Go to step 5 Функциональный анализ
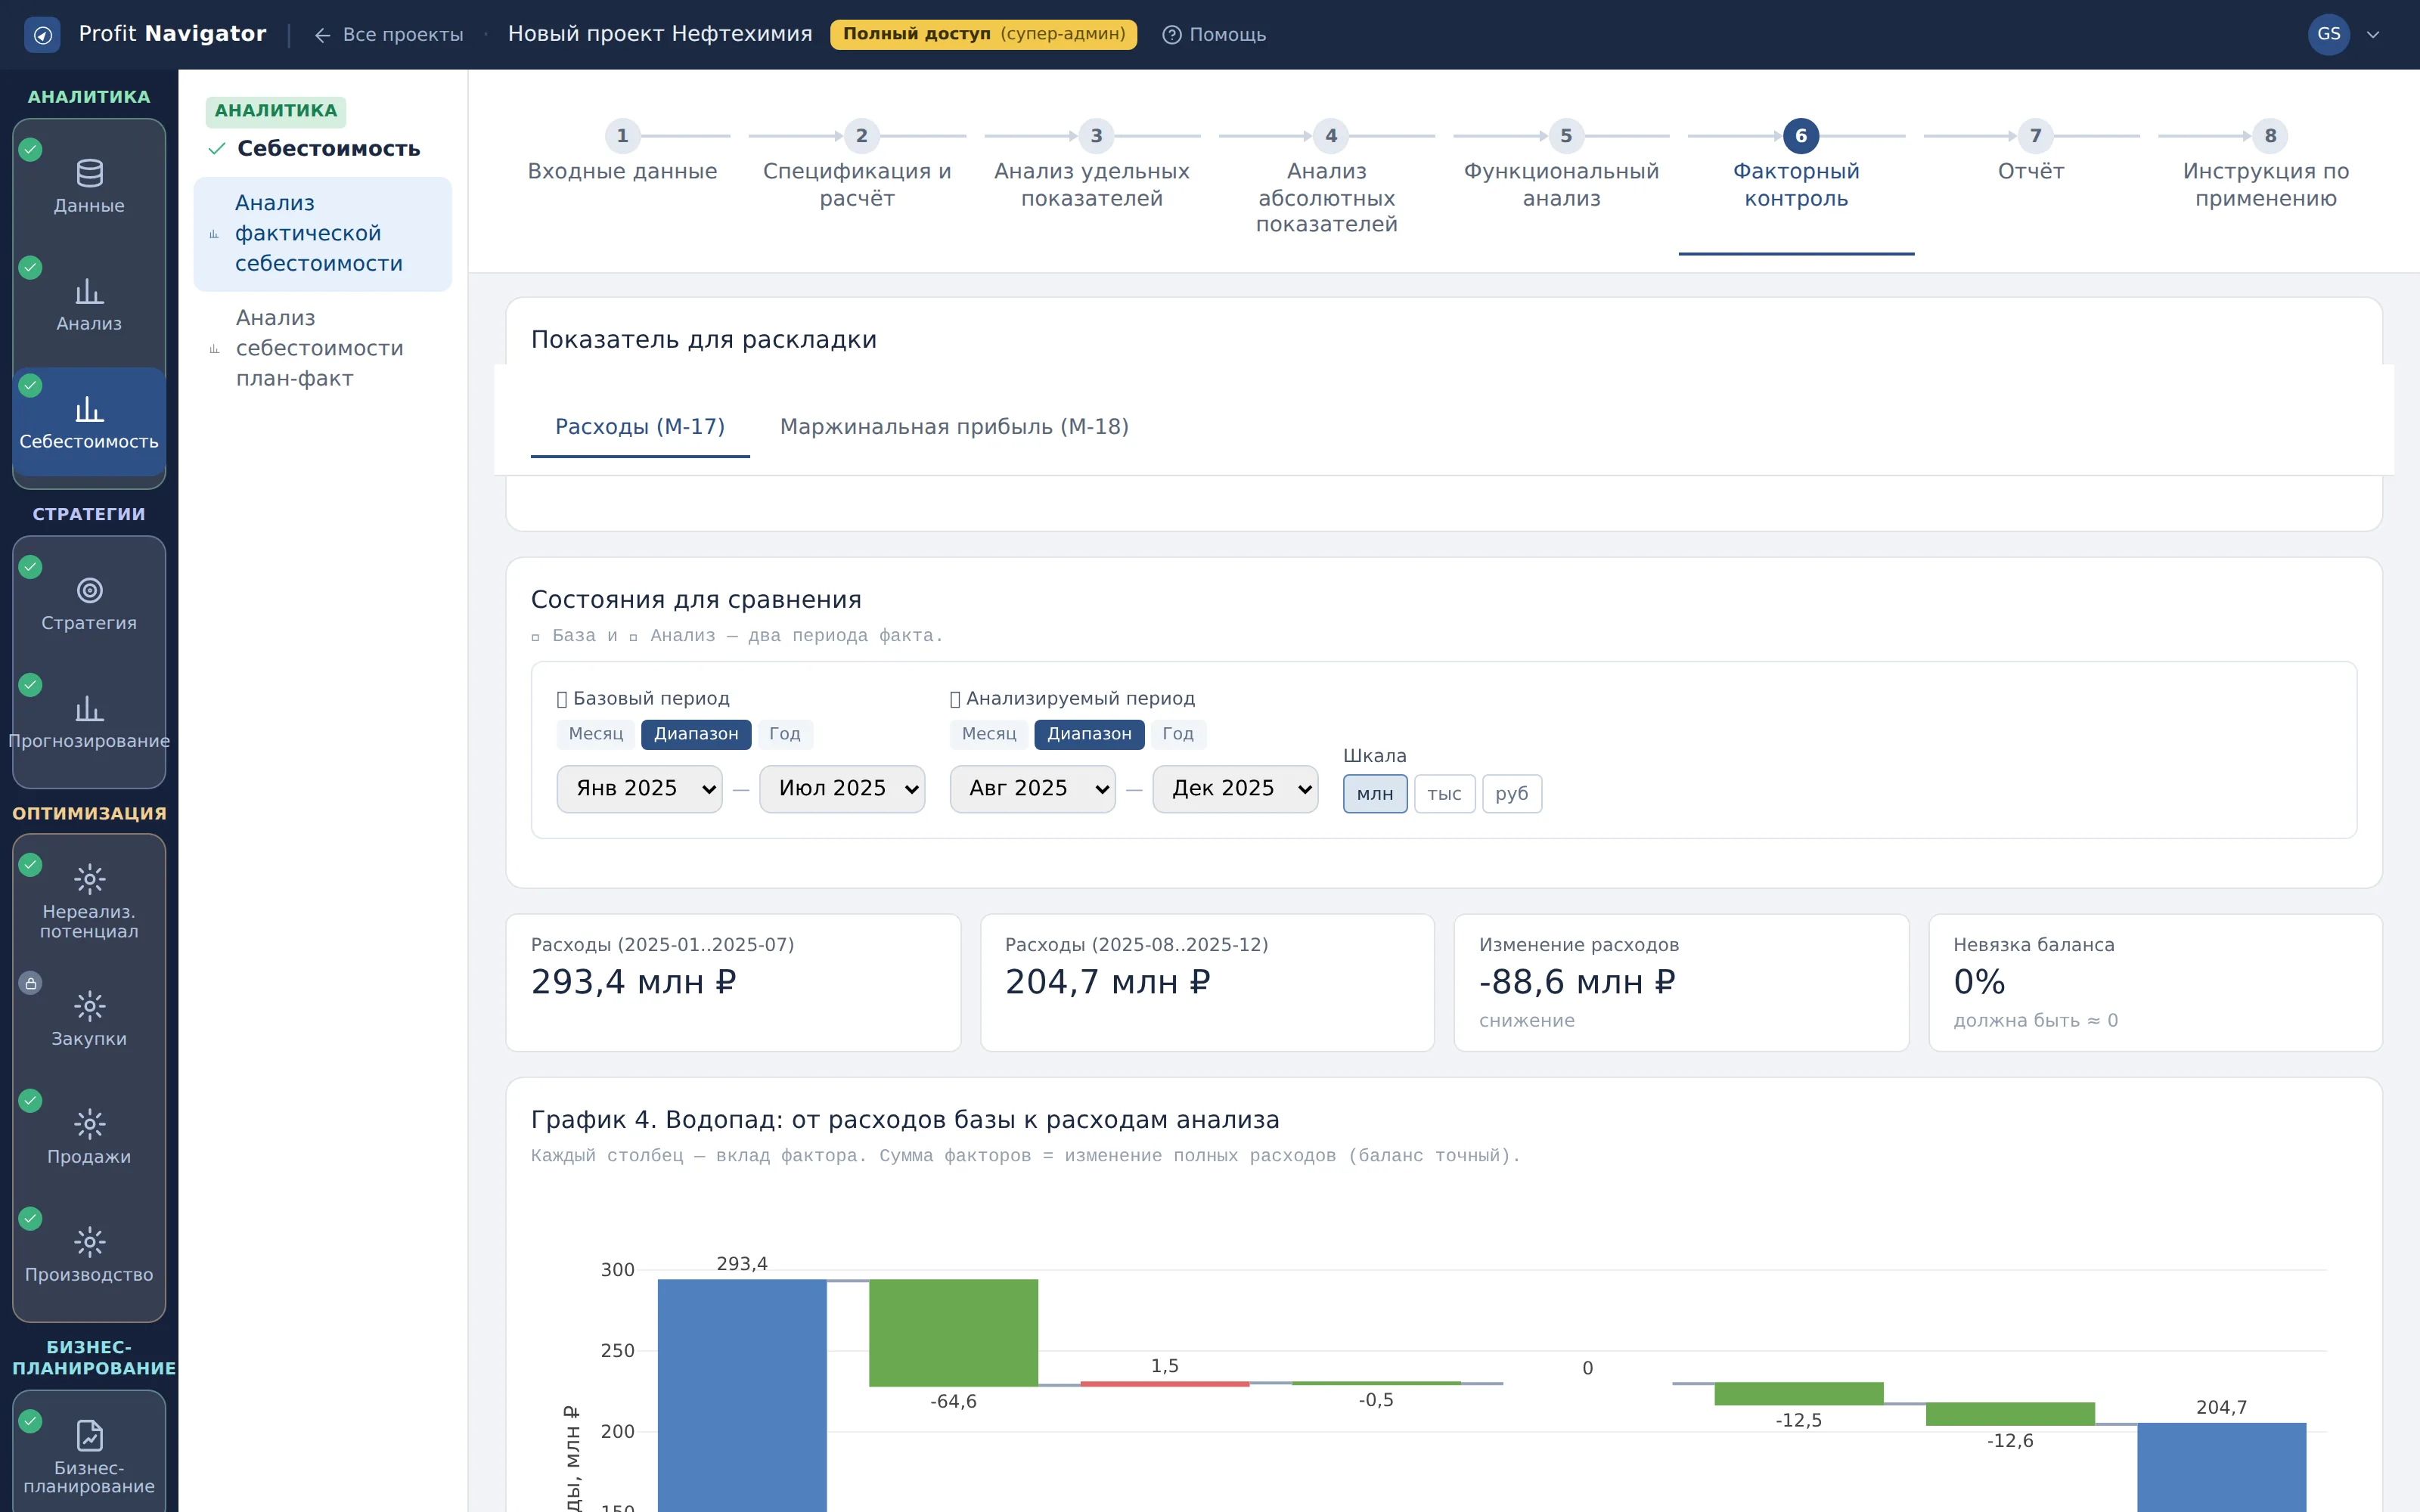The width and height of the screenshot is (2420, 1512). pos(1561,166)
